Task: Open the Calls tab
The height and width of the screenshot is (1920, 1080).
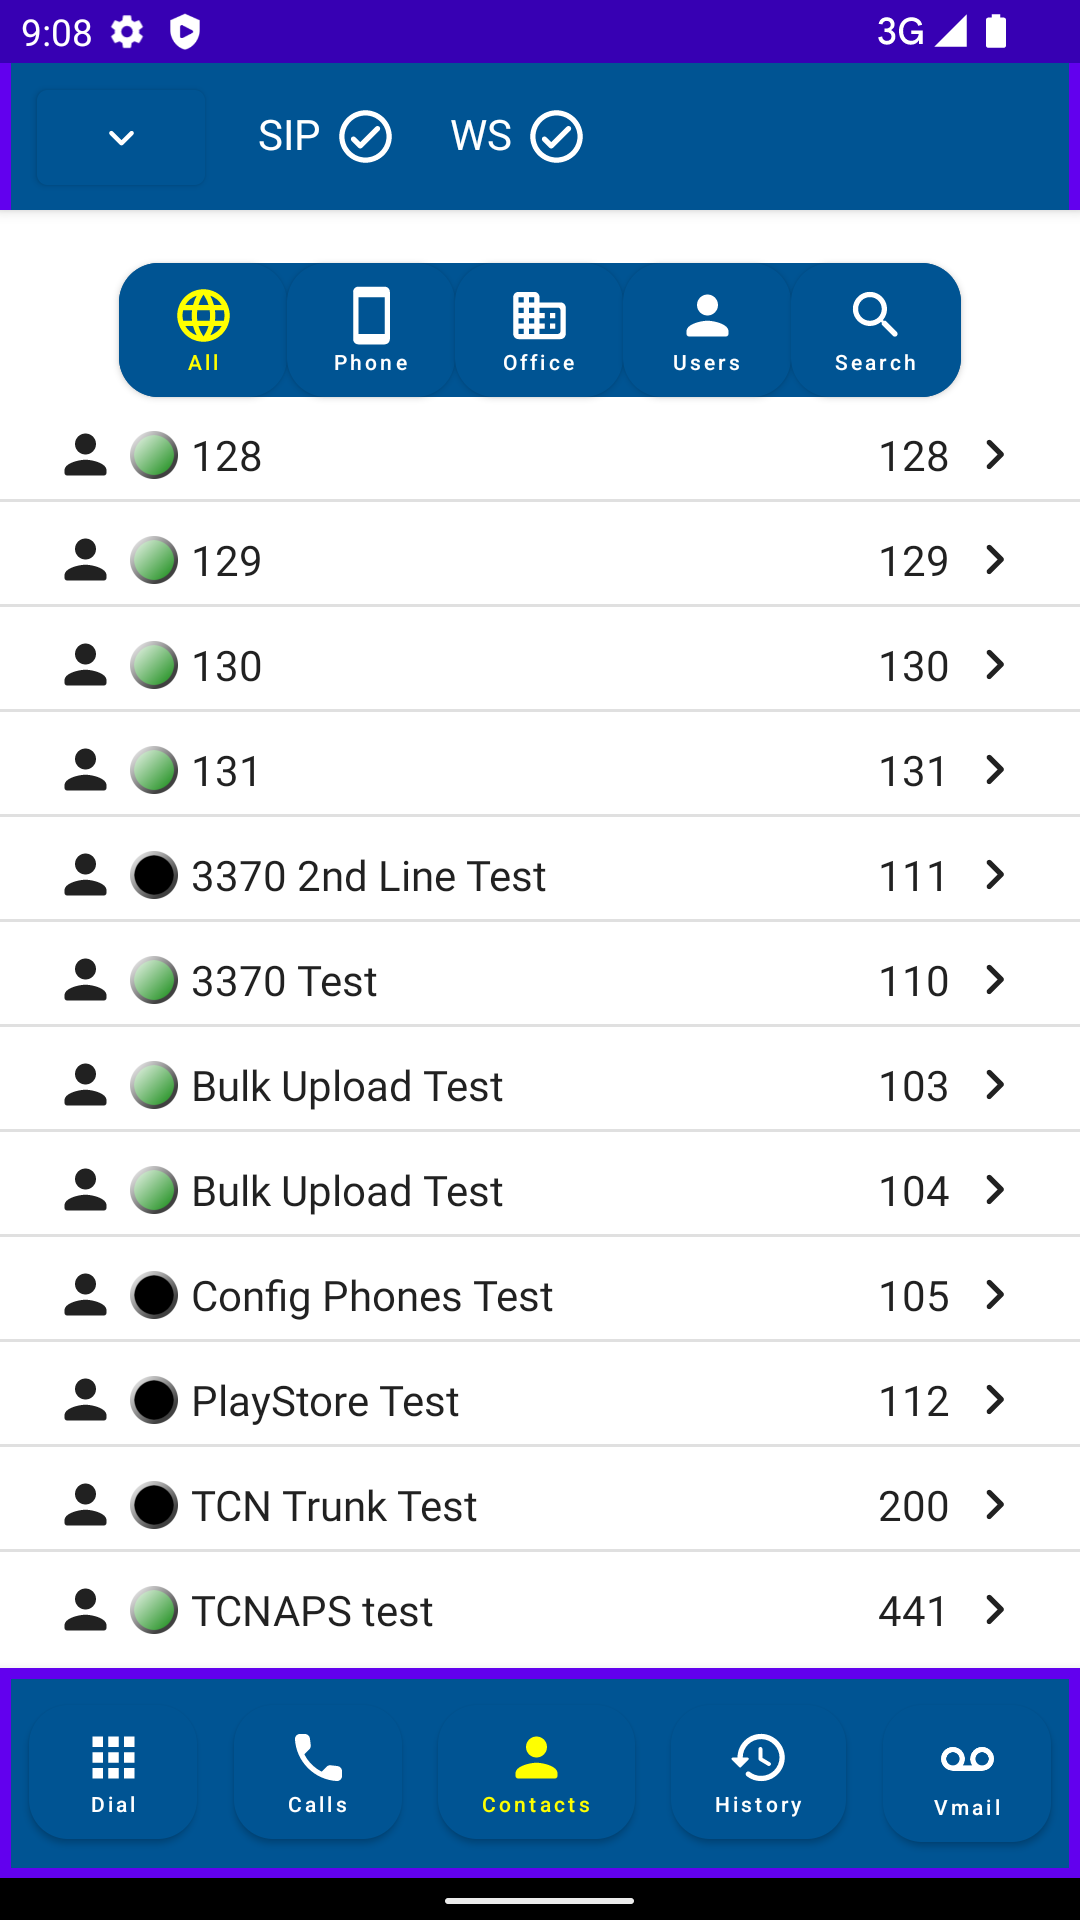Action: [318, 1774]
